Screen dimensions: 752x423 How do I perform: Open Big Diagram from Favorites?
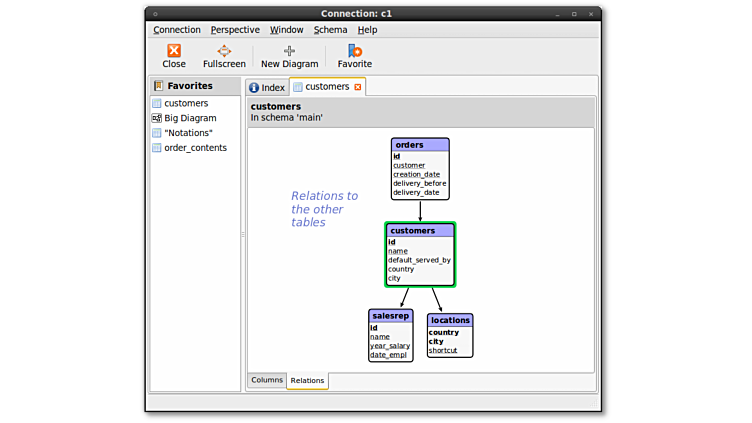[190, 118]
